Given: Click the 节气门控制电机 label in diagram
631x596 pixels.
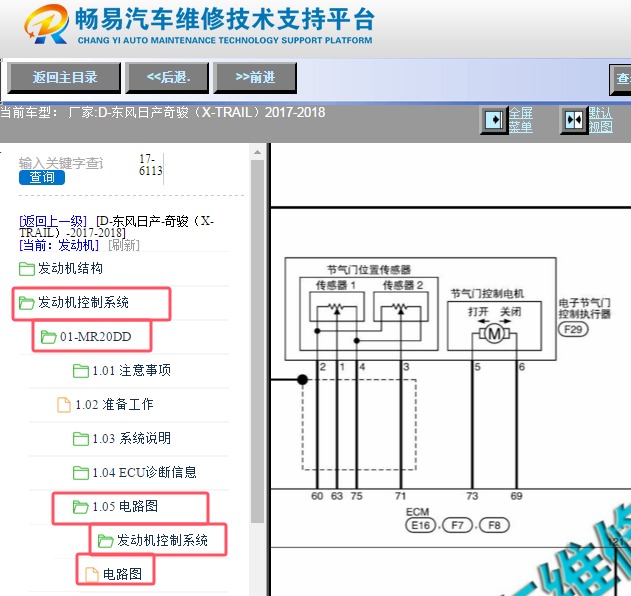Looking at the screenshot, I should [x=487, y=293].
